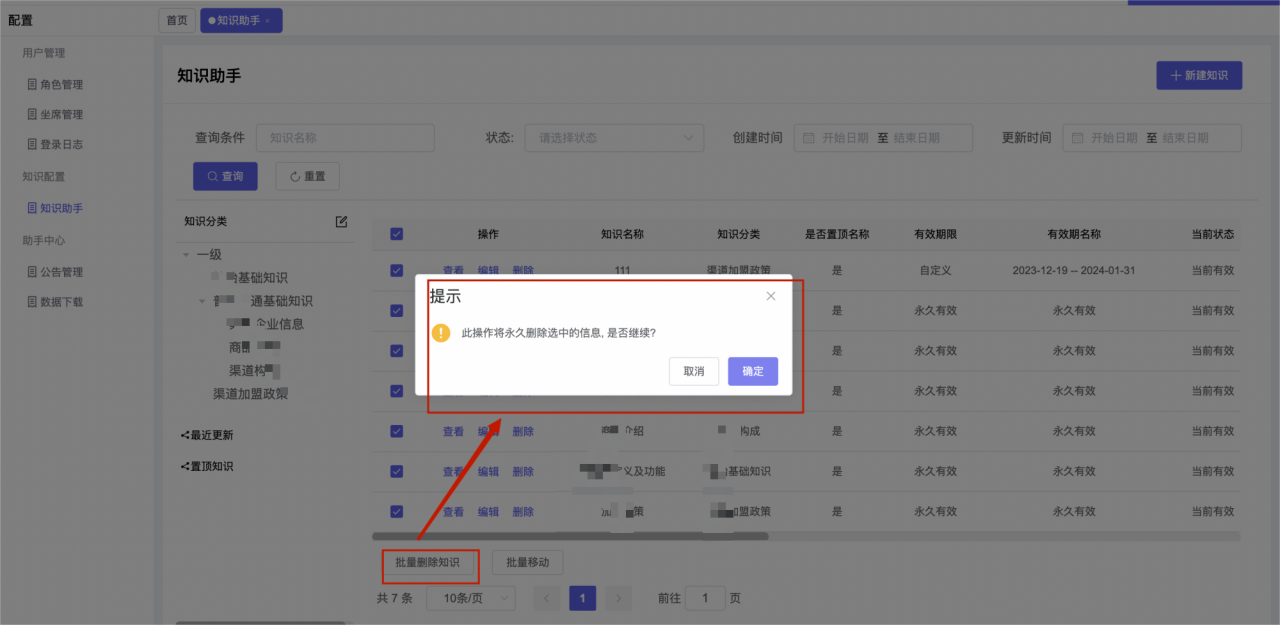Image resolution: width=1280 pixels, height=625 pixels.
Task: Click the 创建时间 结束日期 field
Action: pyautogui.click(x=917, y=138)
